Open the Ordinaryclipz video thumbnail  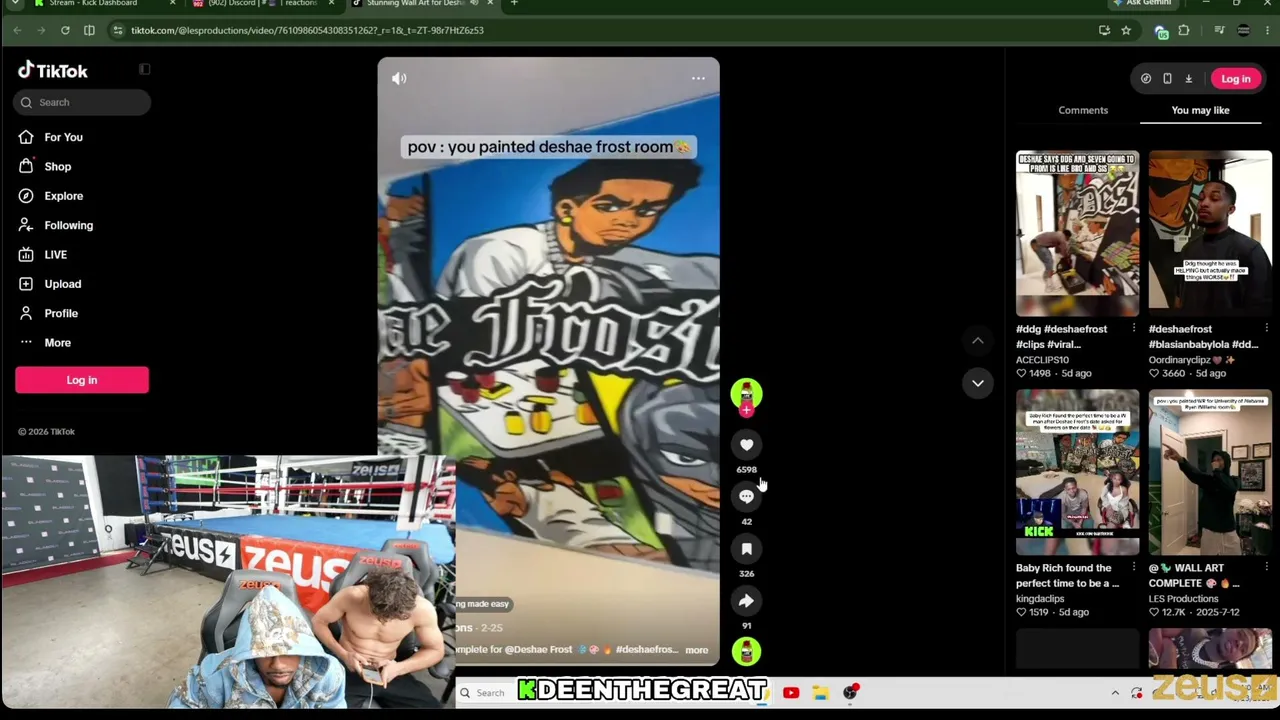tap(1210, 233)
